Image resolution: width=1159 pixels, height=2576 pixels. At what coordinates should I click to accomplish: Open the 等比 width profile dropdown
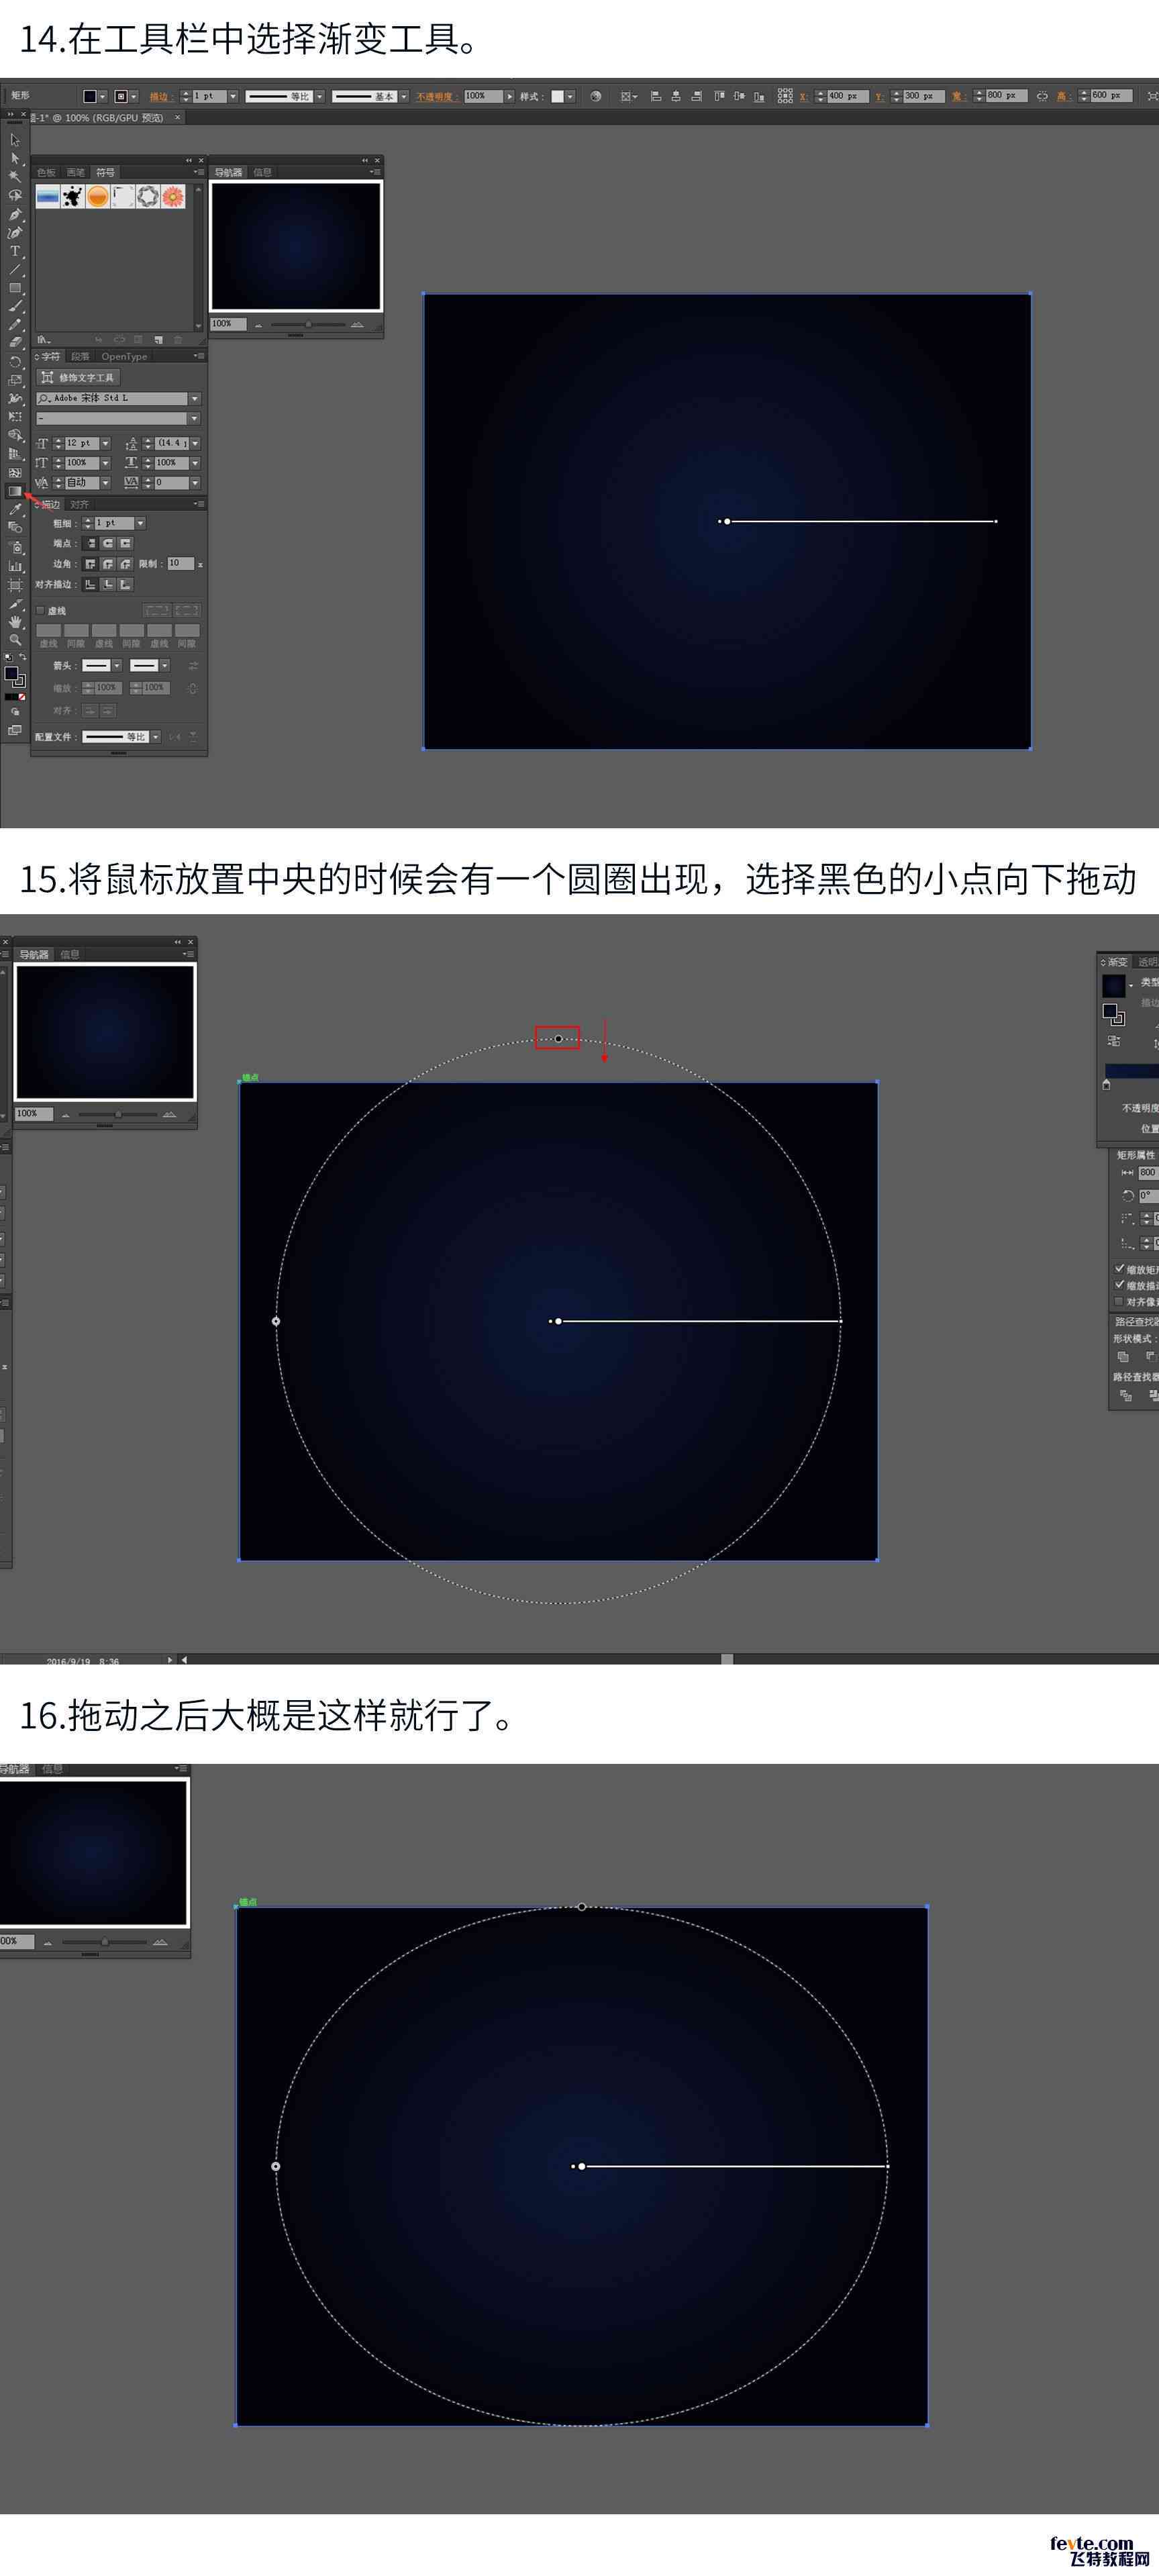click(x=319, y=96)
